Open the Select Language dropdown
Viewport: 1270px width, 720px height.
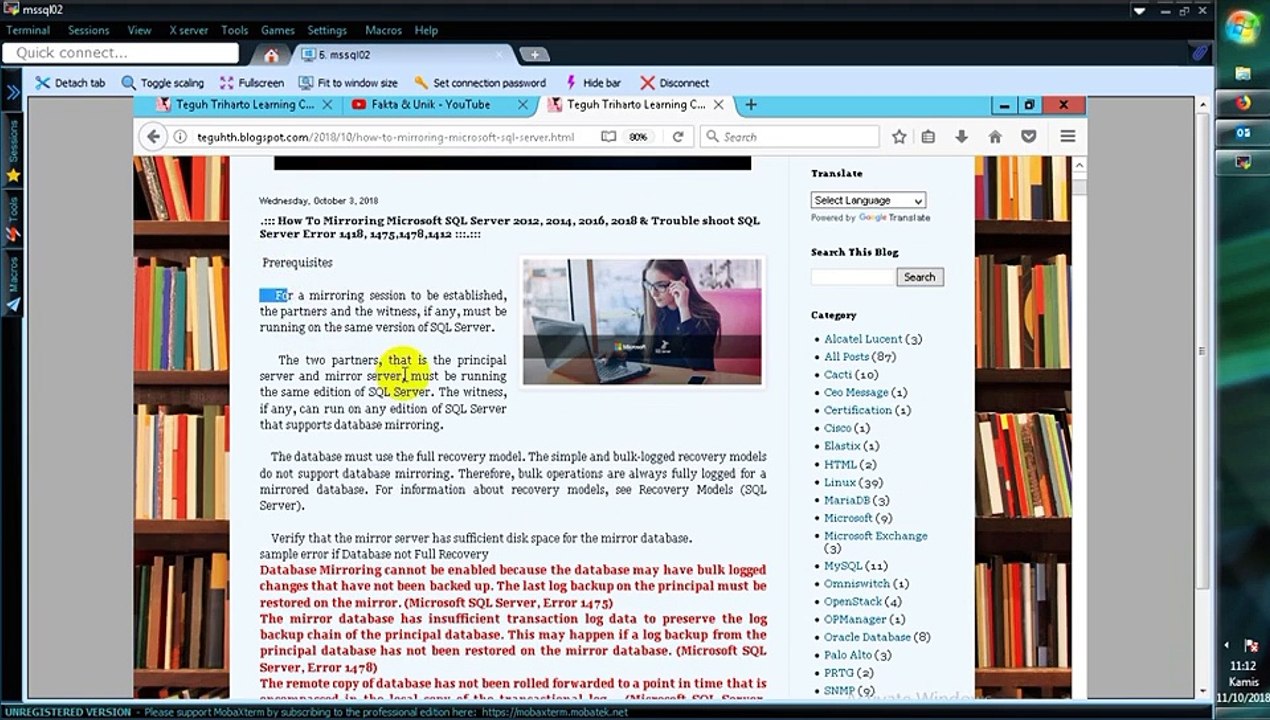coord(868,200)
